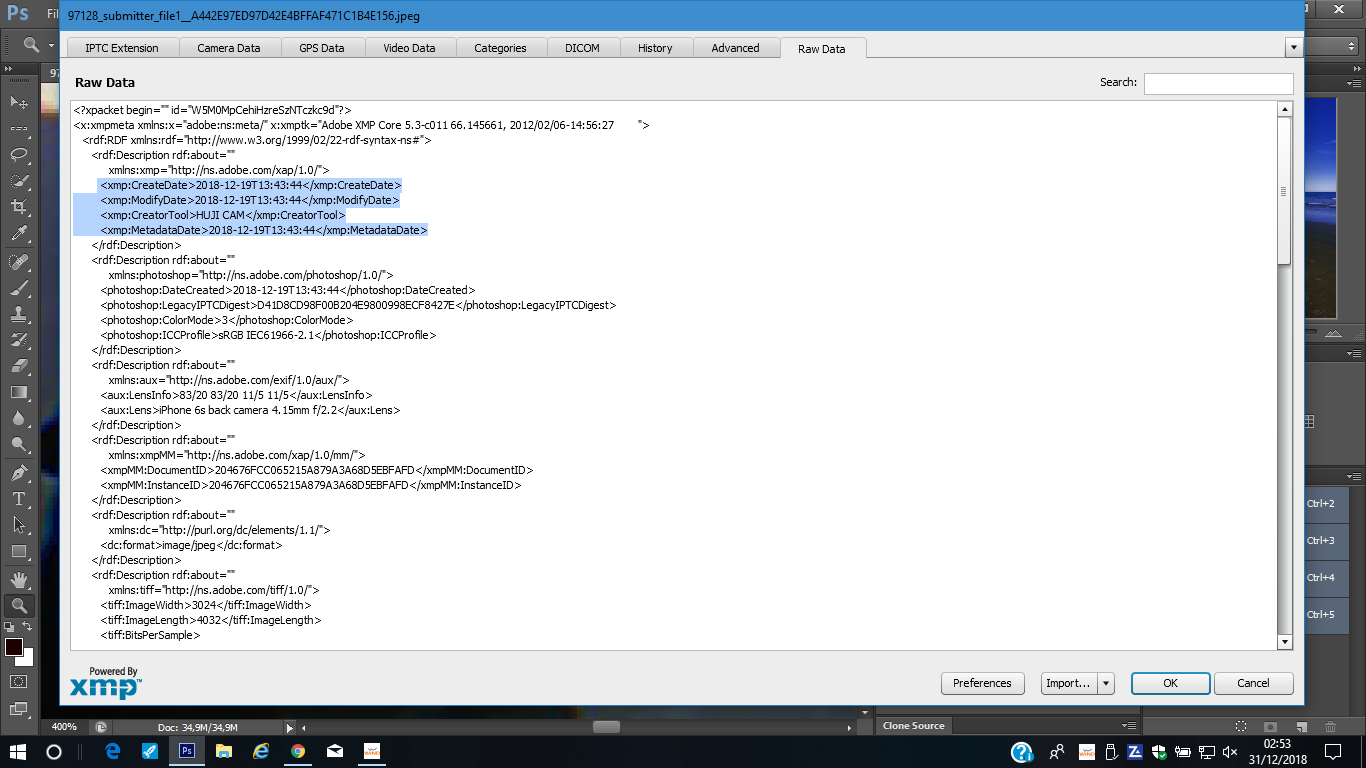This screenshot has height=768, width=1366.
Task: Select the Move tool
Action: 19,102
